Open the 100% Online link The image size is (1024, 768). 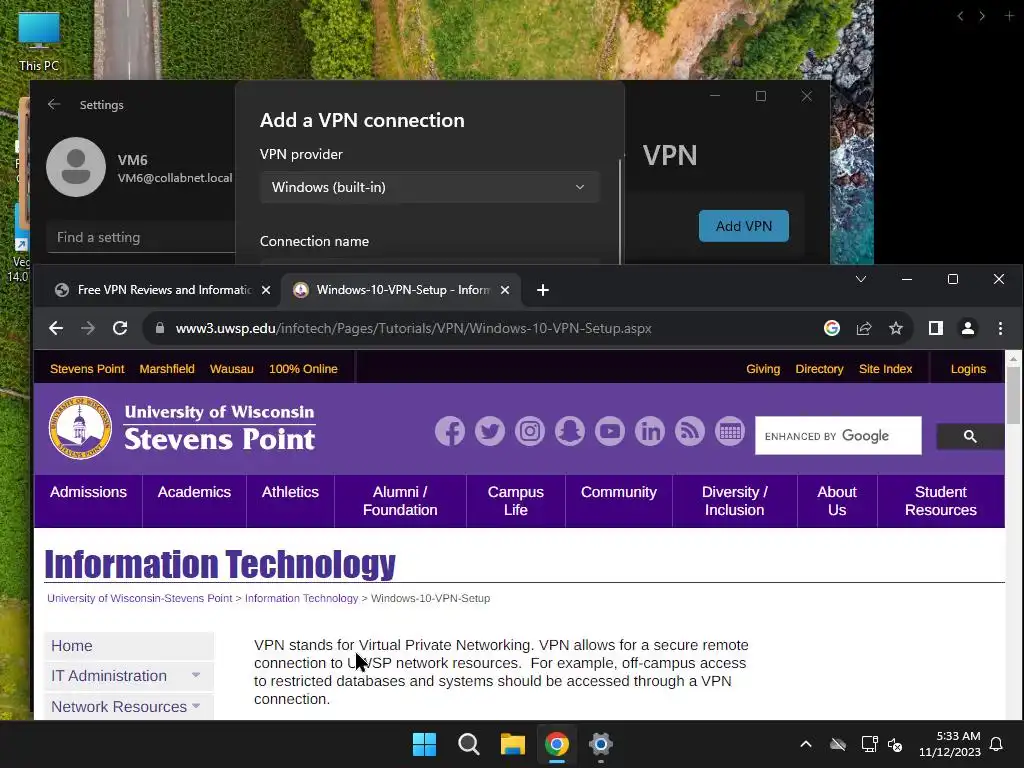click(x=303, y=369)
